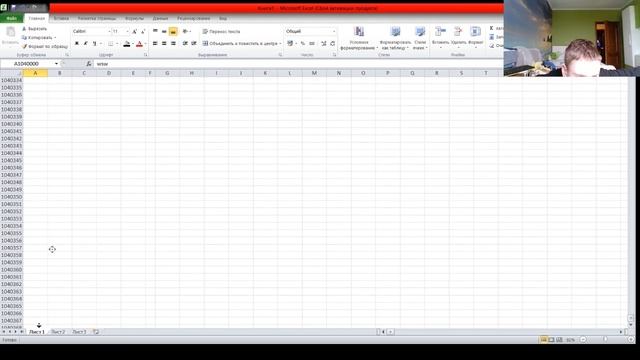This screenshot has width=640, height=360.
Task: Click the zoom slider in the status bar
Action: tap(605, 340)
